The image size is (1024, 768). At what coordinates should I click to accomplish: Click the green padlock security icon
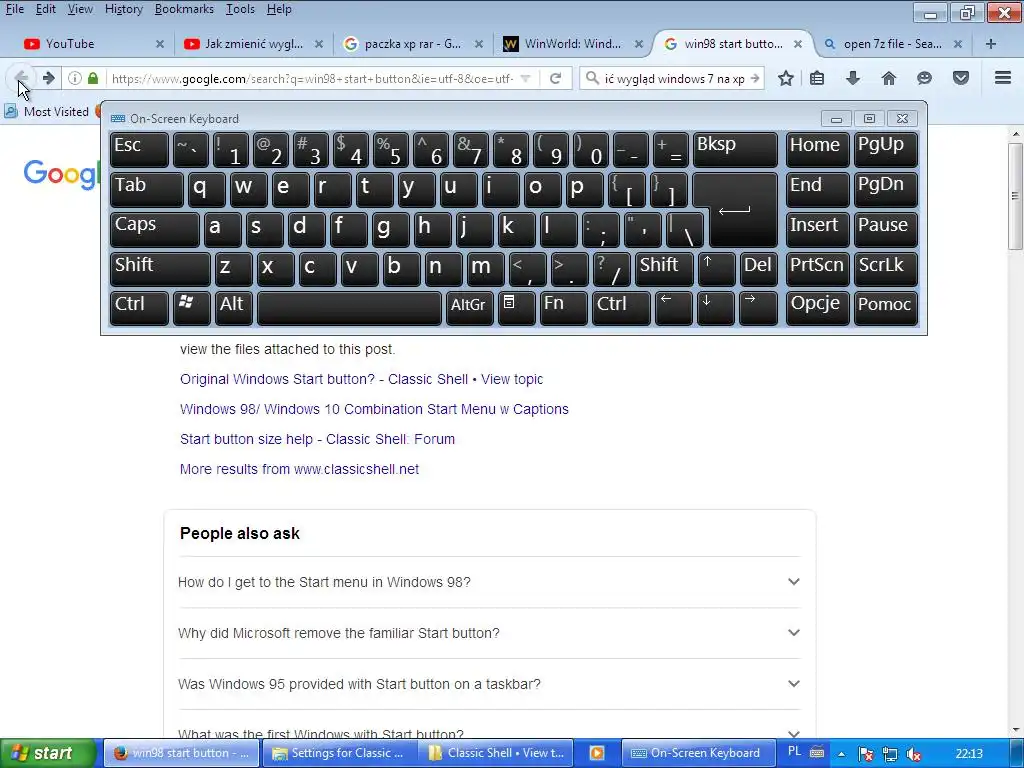[93, 78]
